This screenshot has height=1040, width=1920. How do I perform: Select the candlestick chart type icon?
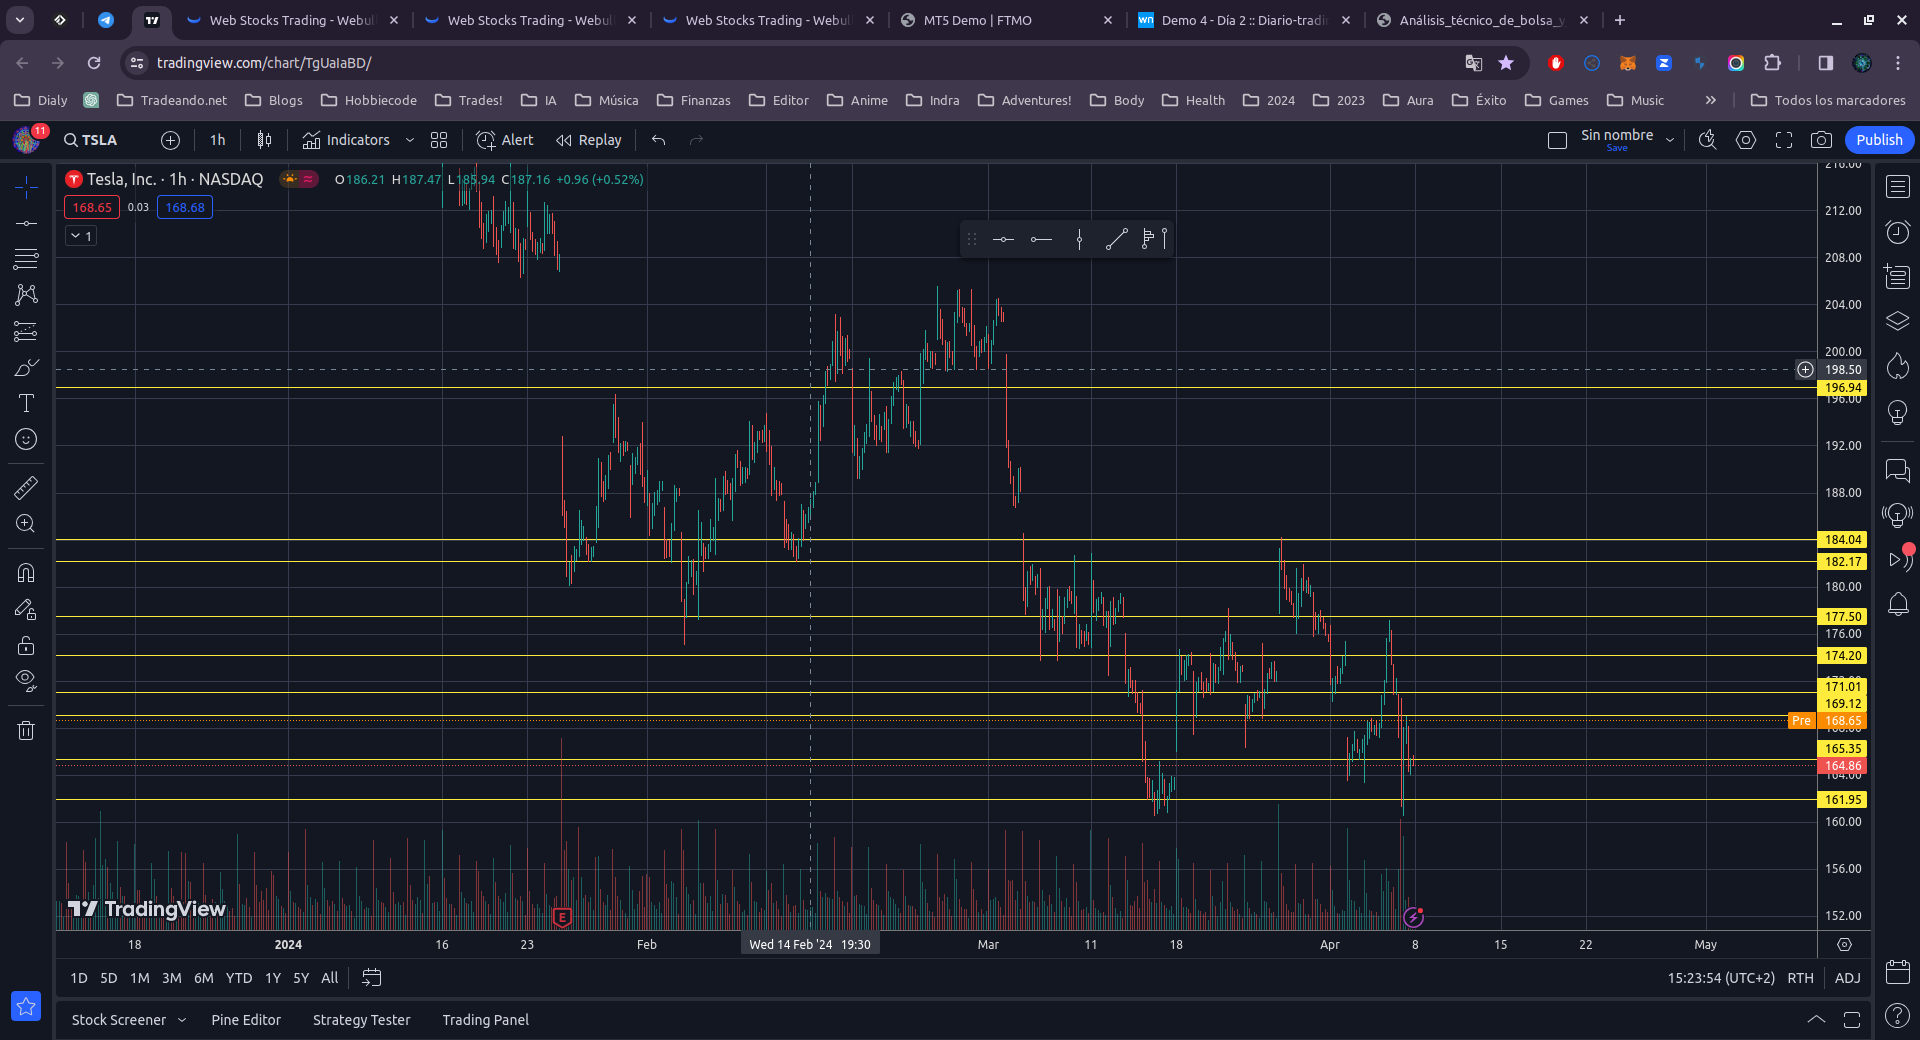point(264,141)
